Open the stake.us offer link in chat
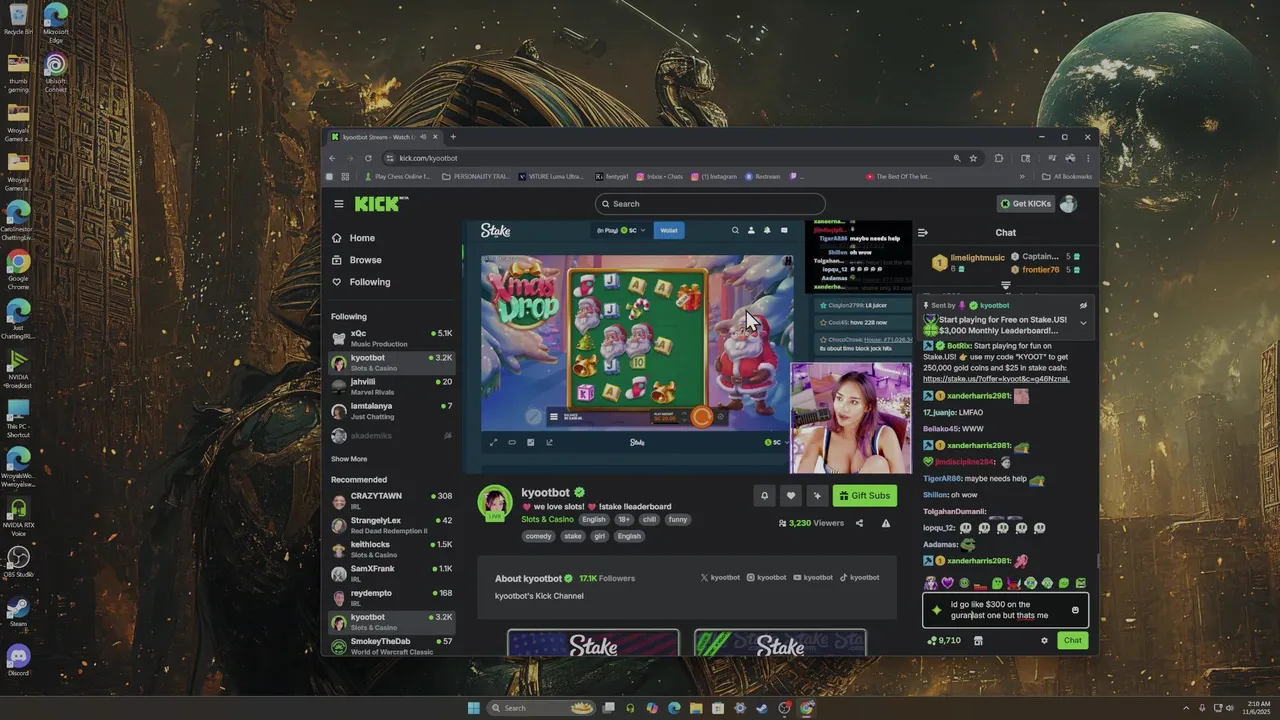The width and height of the screenshot is (1280, 720). coord(996,379)
